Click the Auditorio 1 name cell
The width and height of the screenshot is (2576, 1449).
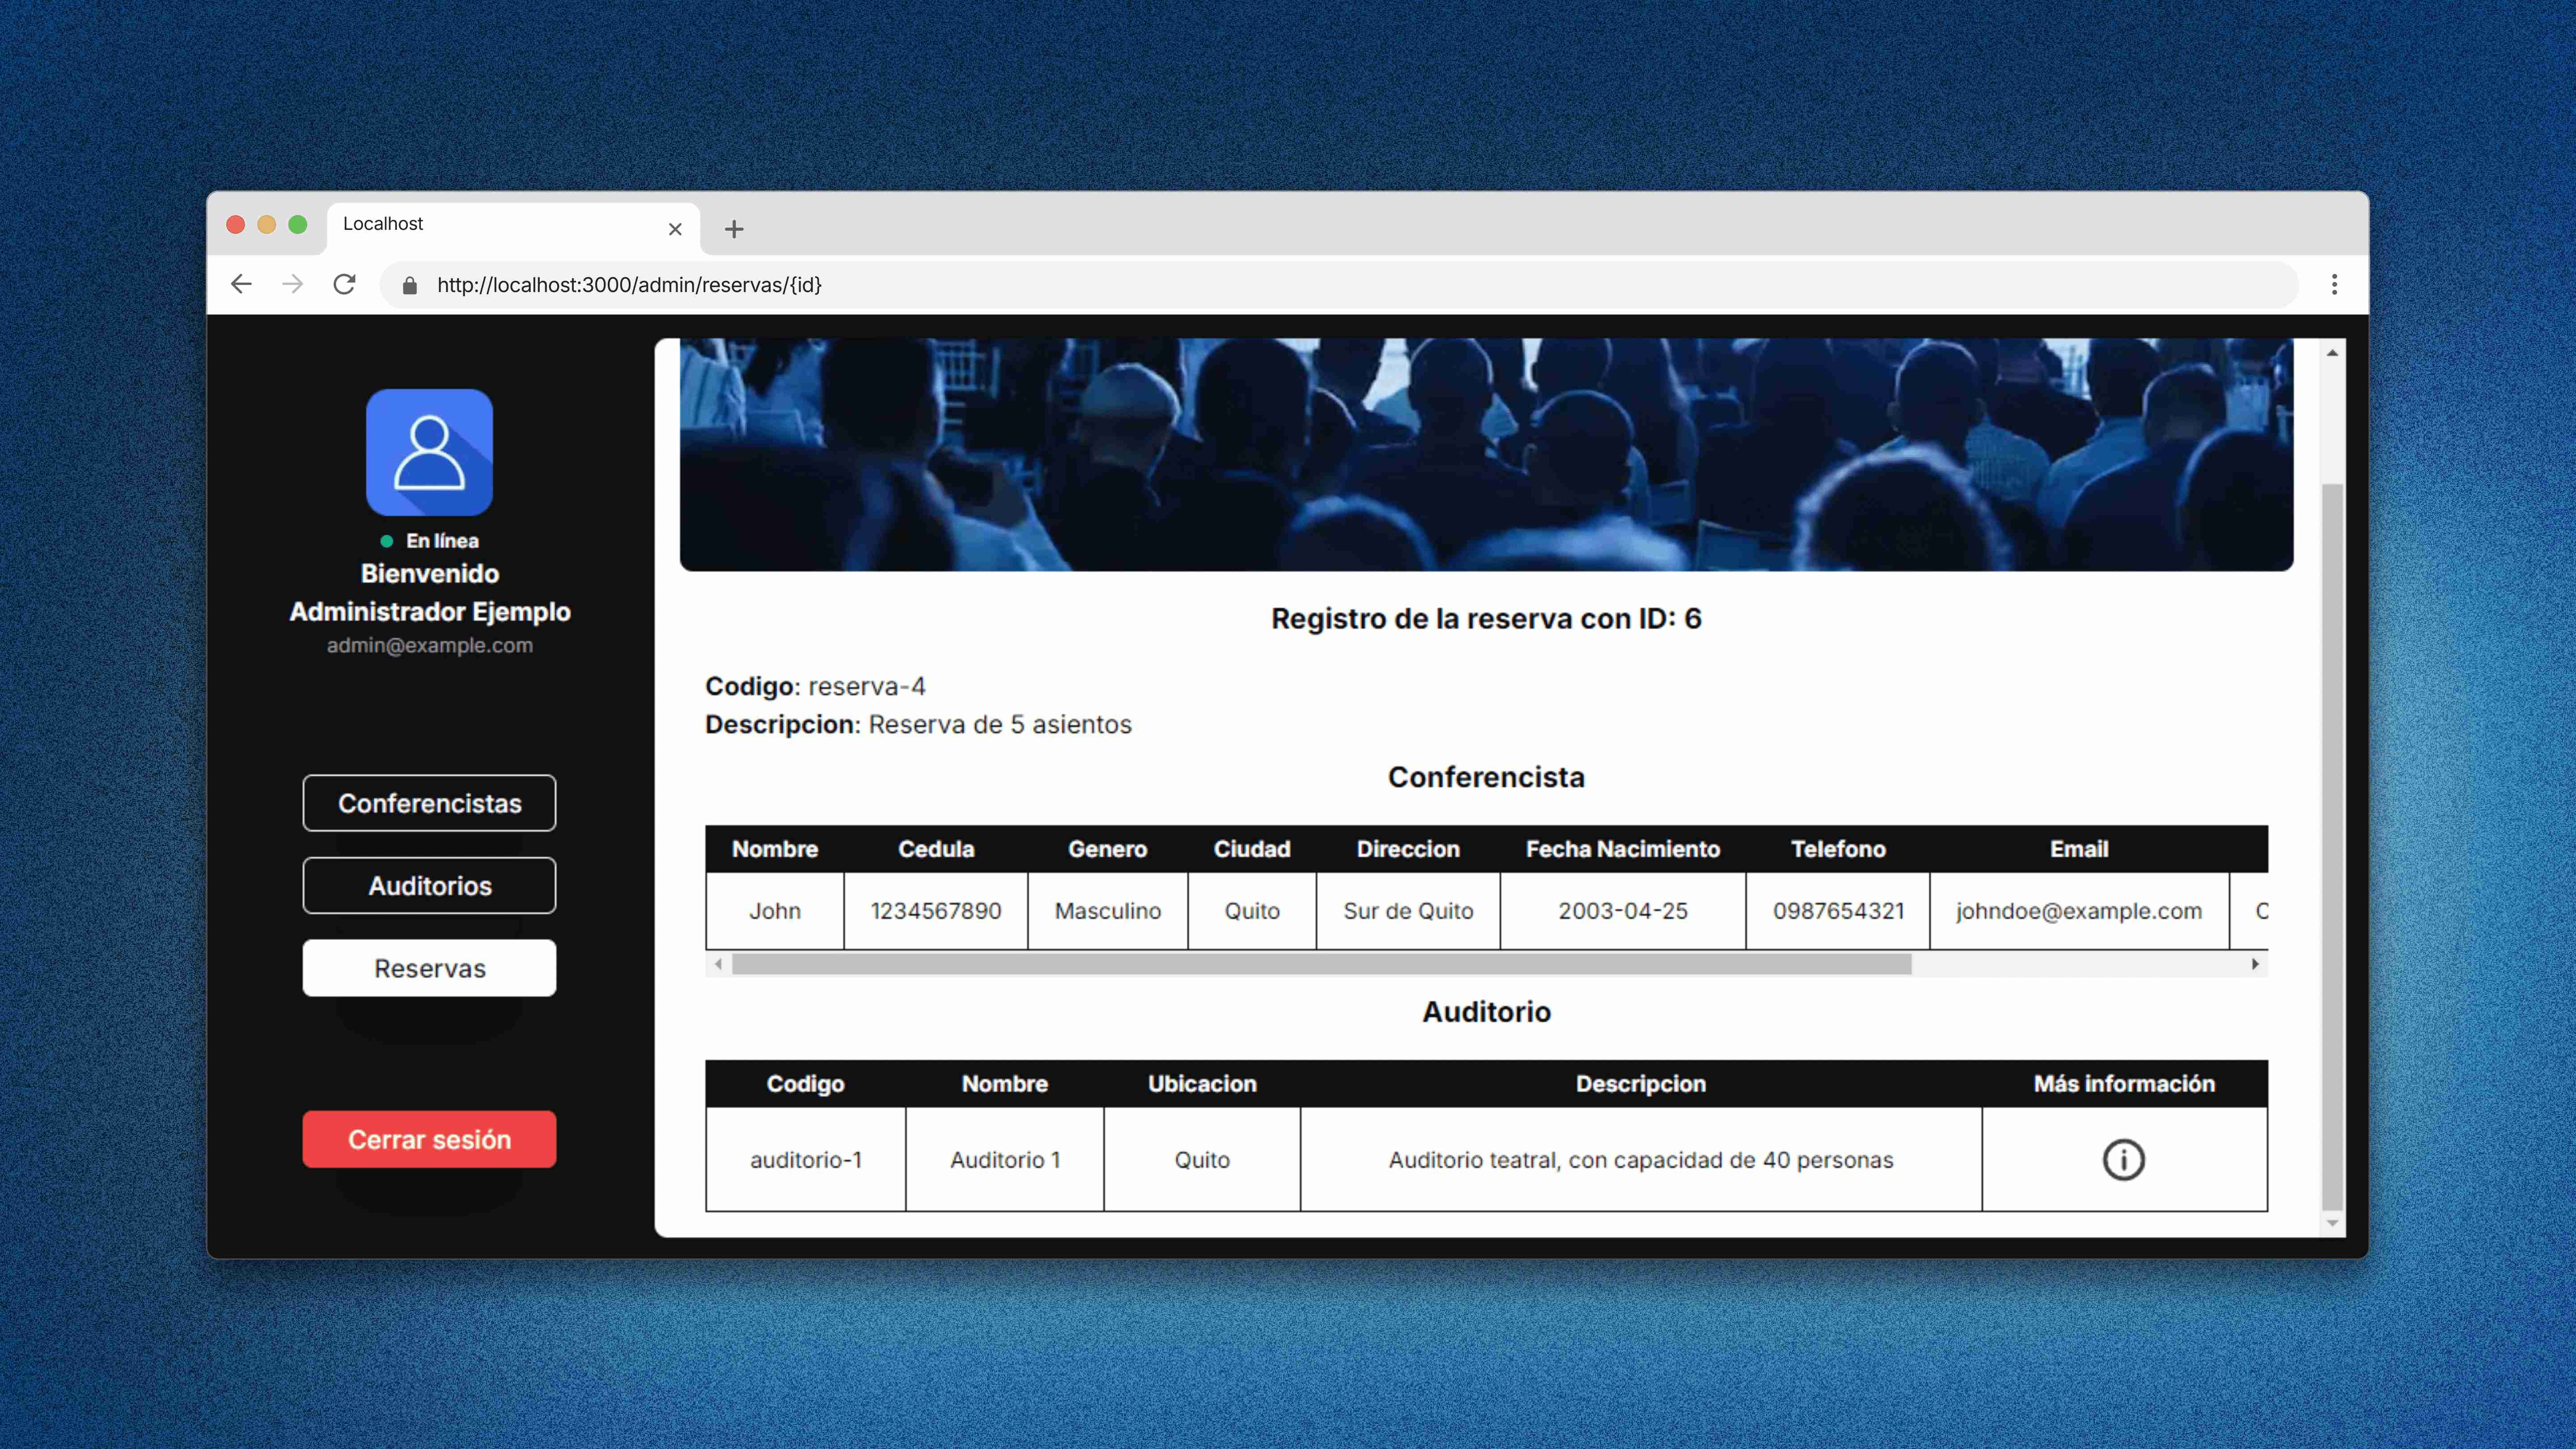point(1004,1160)
